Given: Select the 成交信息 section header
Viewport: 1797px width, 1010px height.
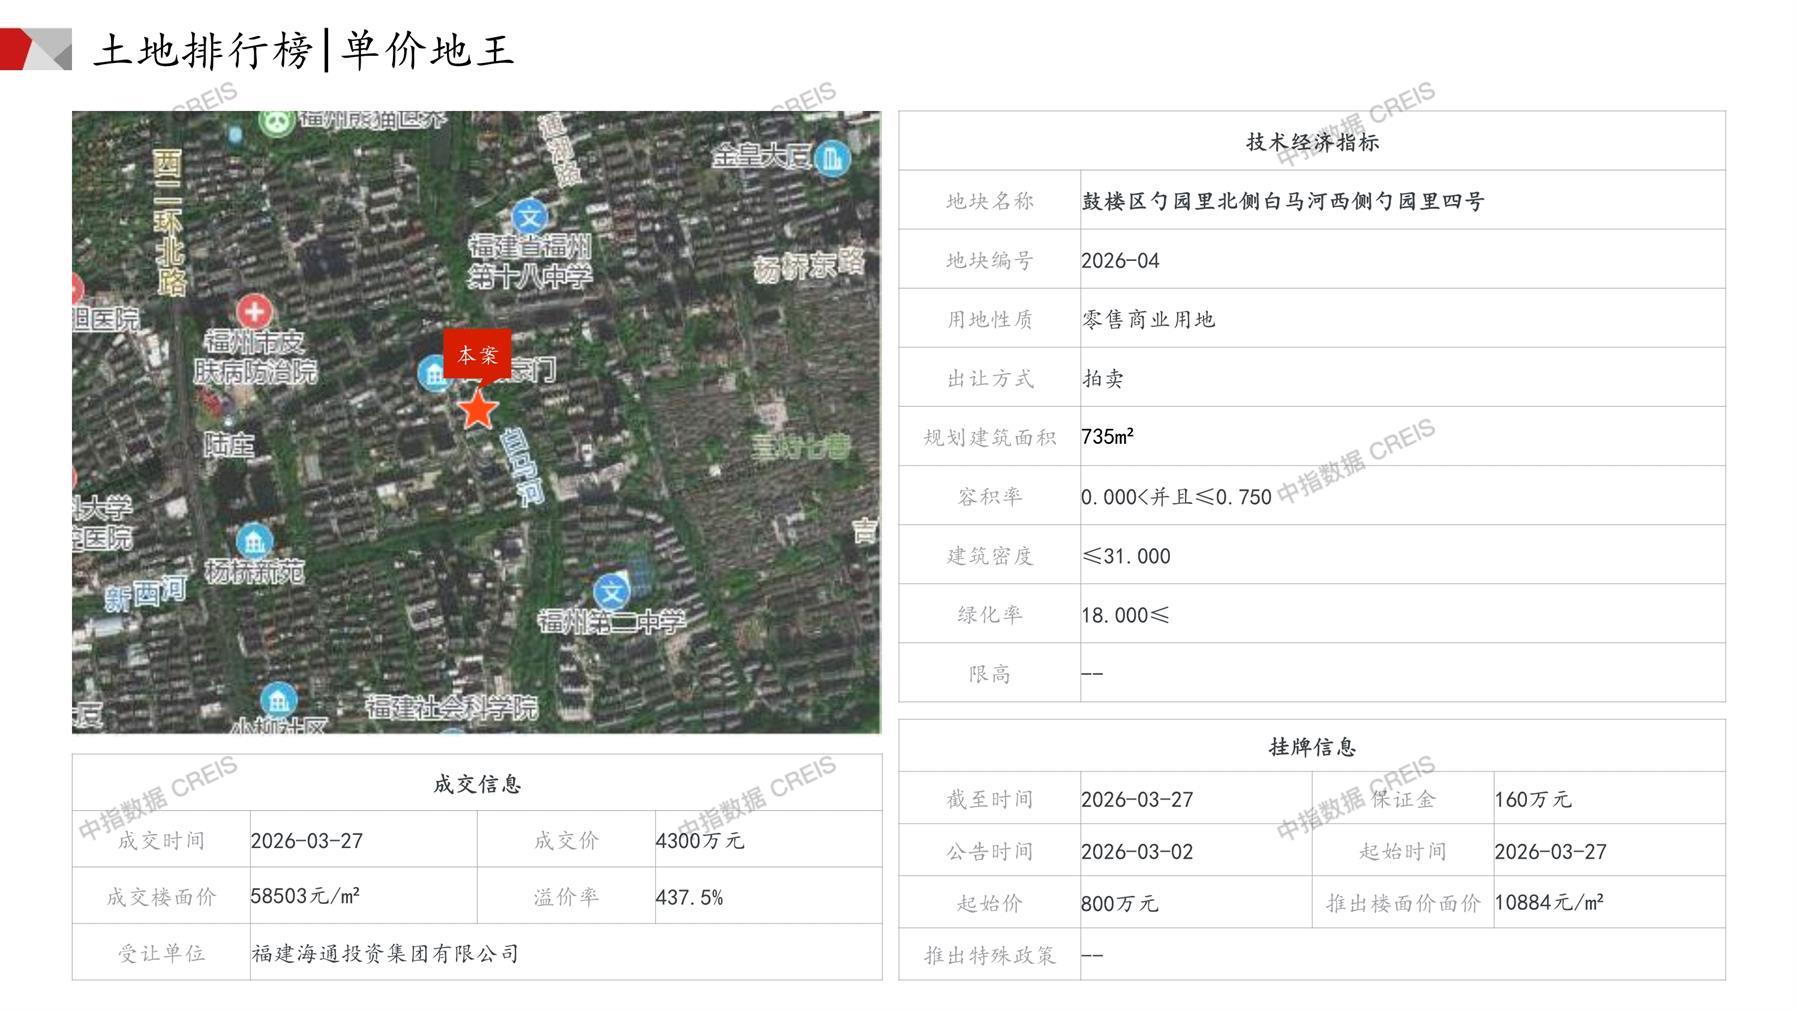Looking at the screenshot, I should tap(477, 784).
